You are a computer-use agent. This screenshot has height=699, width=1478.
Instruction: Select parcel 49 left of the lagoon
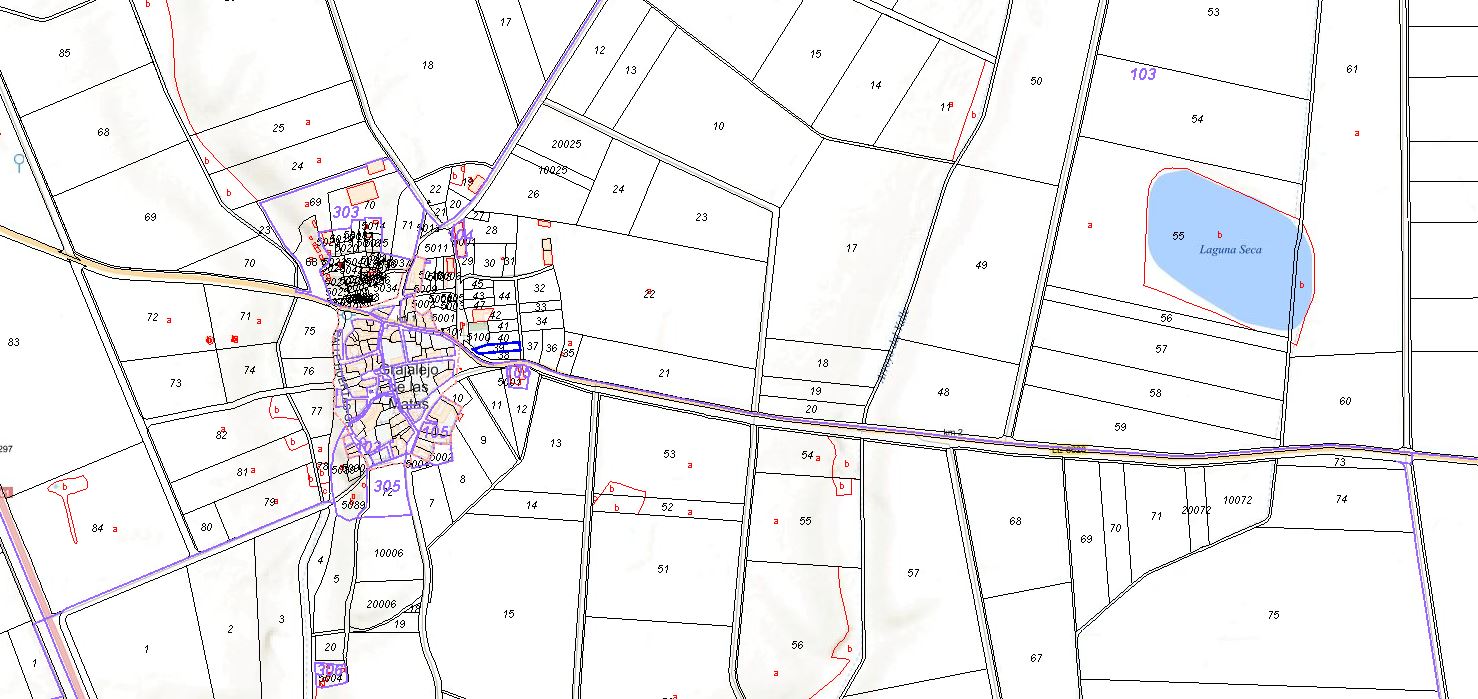[981, 265]
